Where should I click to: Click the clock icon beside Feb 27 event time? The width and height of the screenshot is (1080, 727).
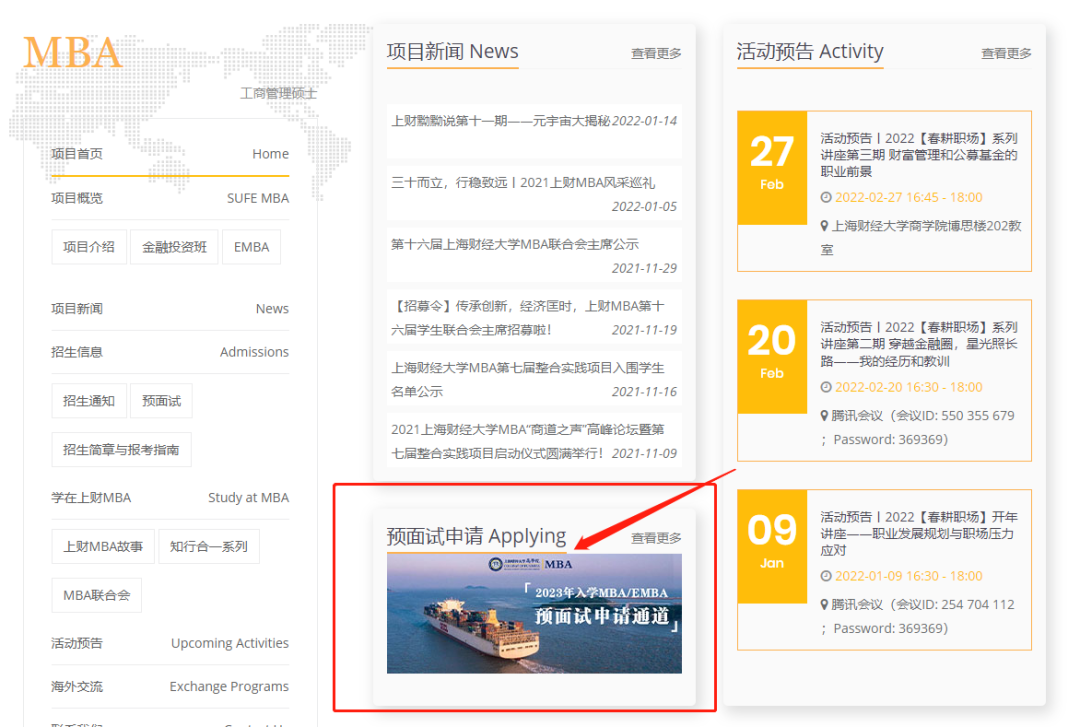(825, 197)
